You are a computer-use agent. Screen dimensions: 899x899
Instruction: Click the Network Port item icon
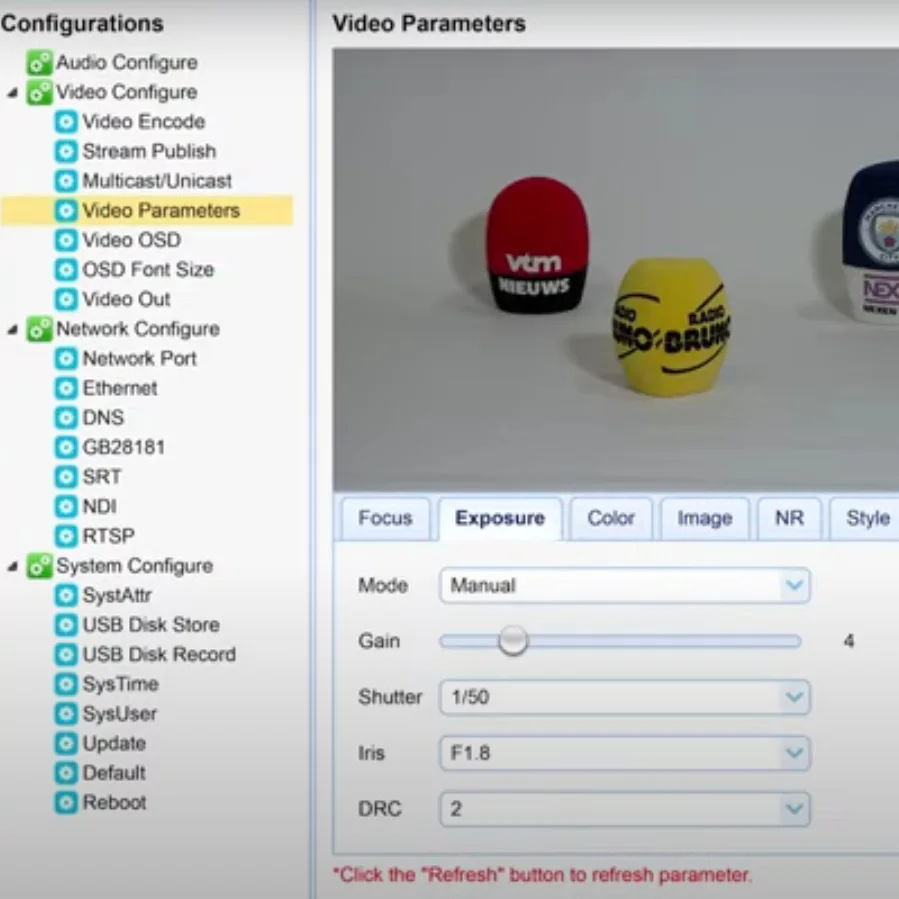pos(66,359)
